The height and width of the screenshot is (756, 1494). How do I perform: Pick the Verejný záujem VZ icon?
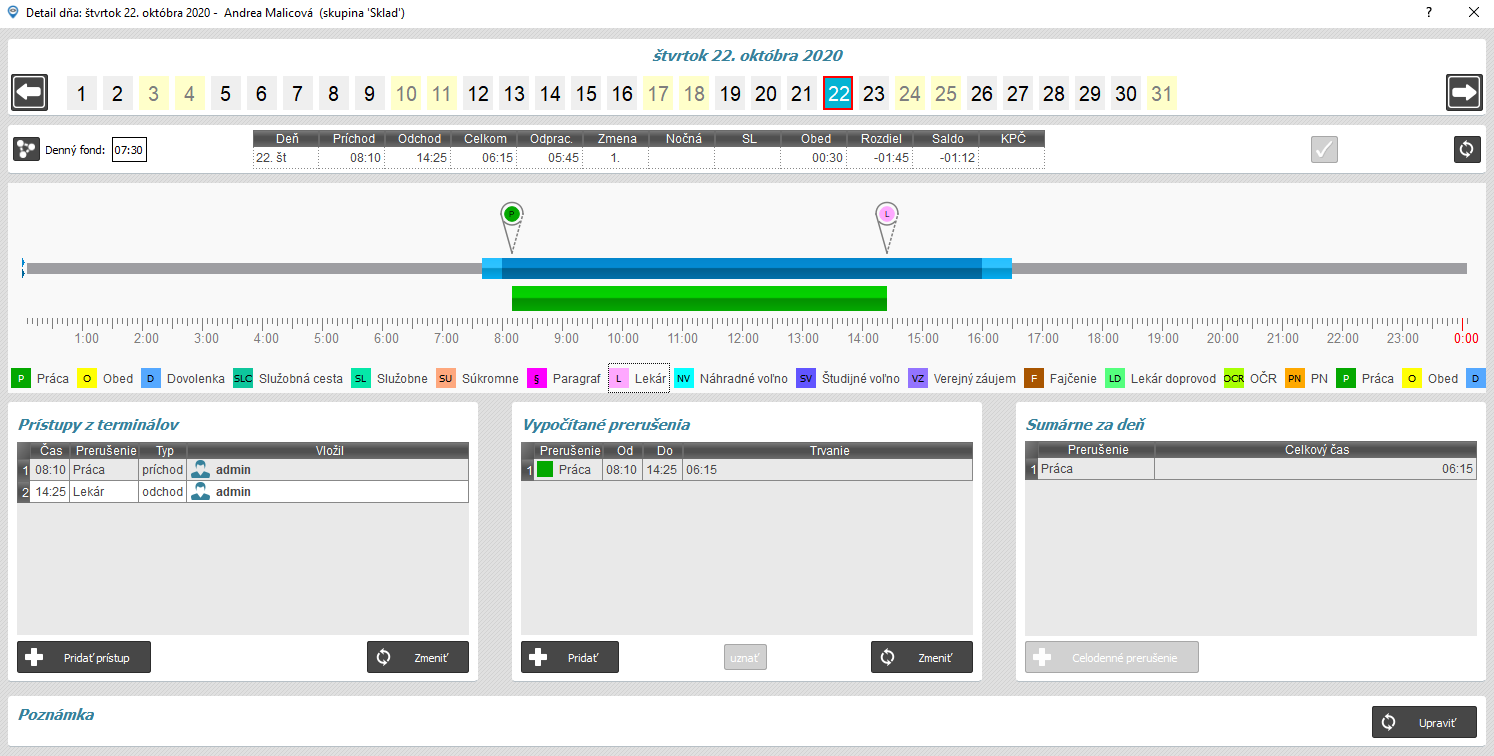[918, 379]
